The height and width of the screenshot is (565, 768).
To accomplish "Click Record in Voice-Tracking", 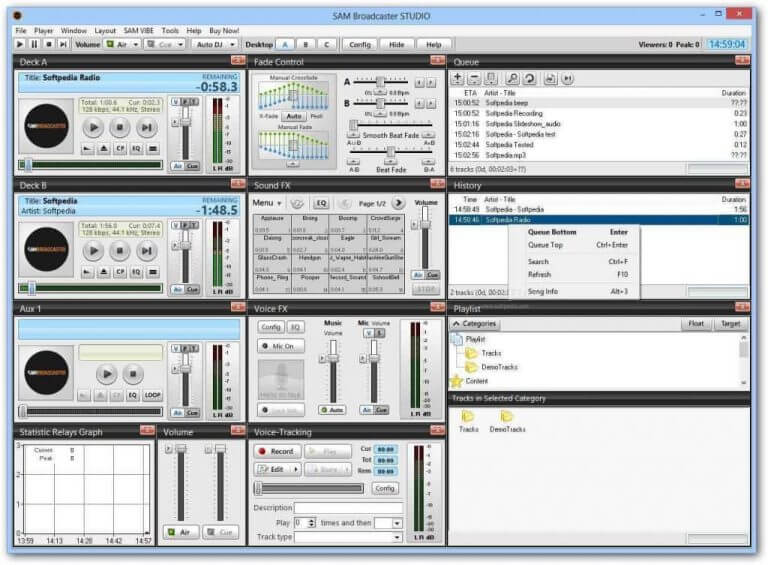I will coord(277,451).
